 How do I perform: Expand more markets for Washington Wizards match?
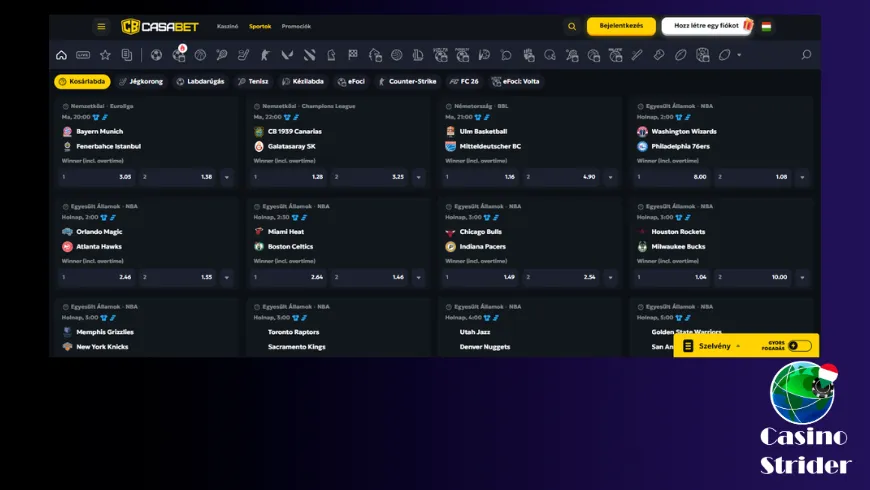coord(802,177)
